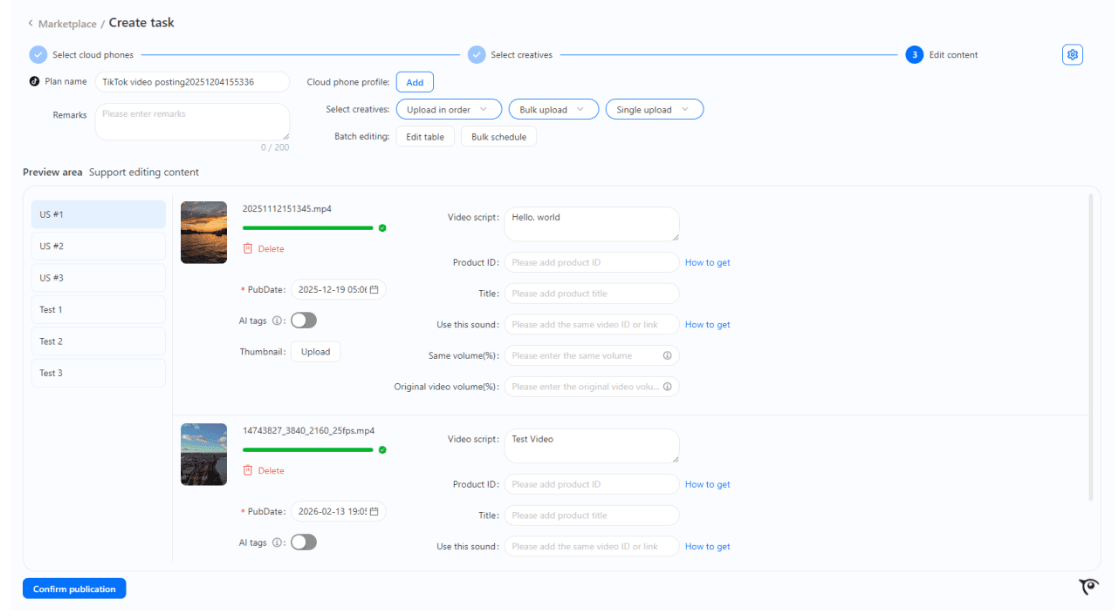Click the calendar icon in first PubDate field

(374, 289)
